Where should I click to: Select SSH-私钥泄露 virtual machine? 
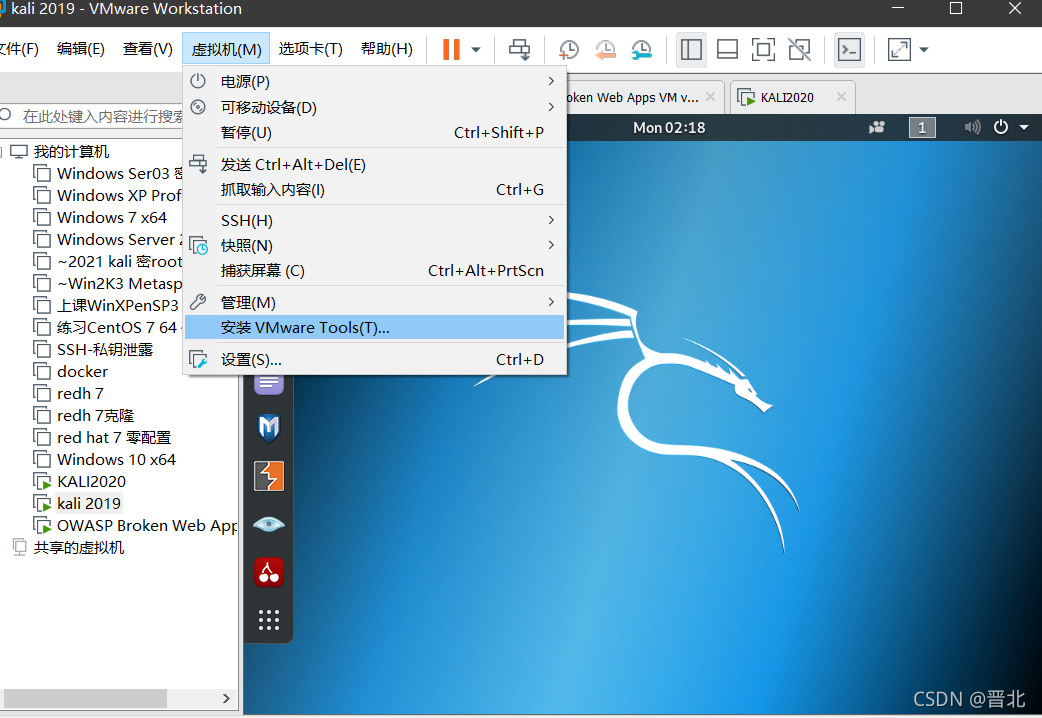click(x=105, y=349)
